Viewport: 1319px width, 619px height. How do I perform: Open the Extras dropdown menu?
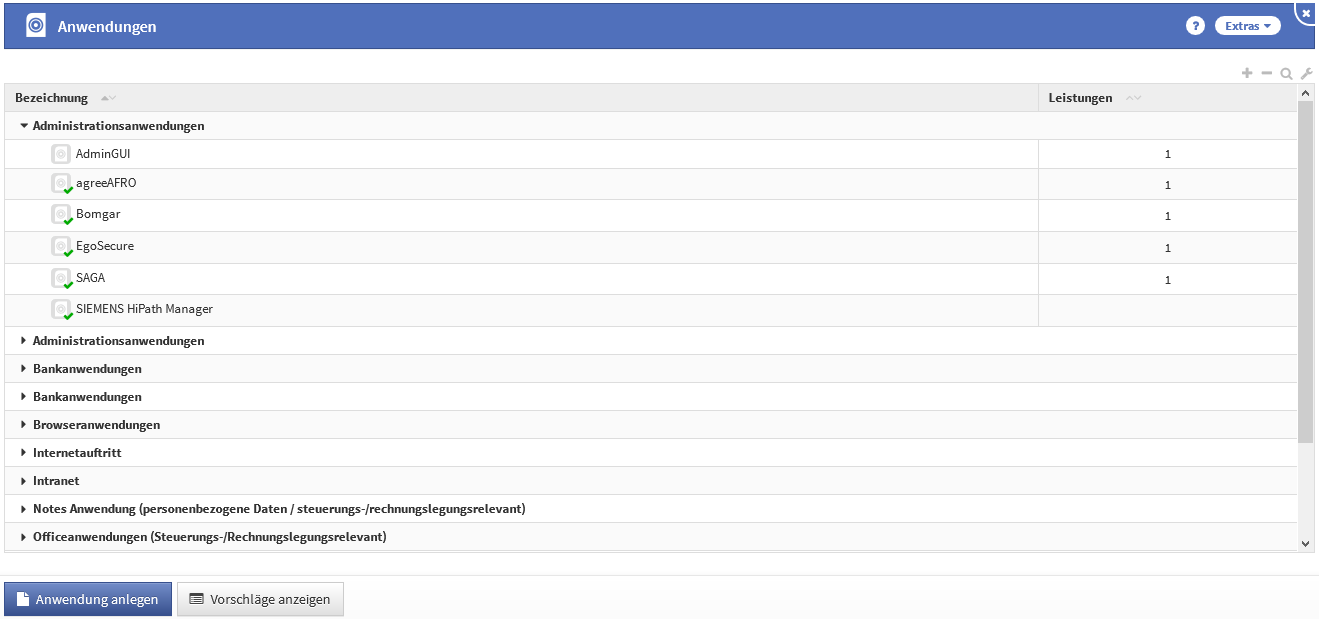pos(1247,26)
